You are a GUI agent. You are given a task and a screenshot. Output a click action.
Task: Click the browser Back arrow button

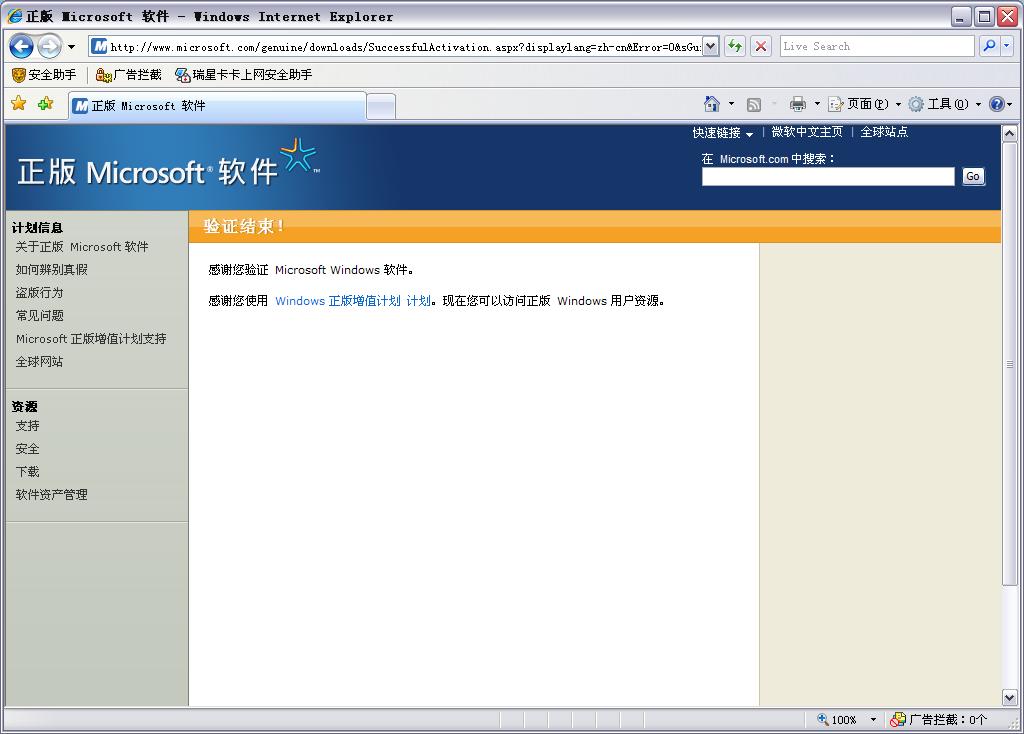22,46
